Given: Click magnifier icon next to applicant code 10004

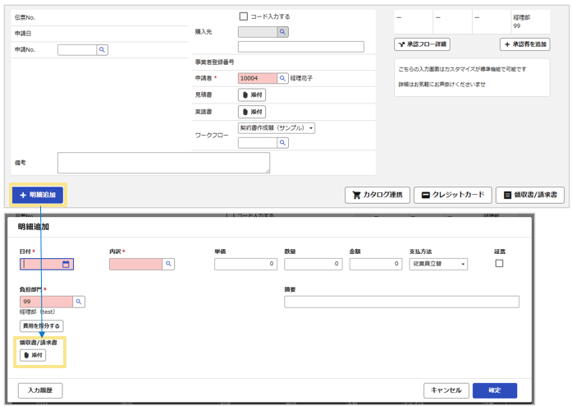Looking at the screenshot, I should click(x=282, y=78).
